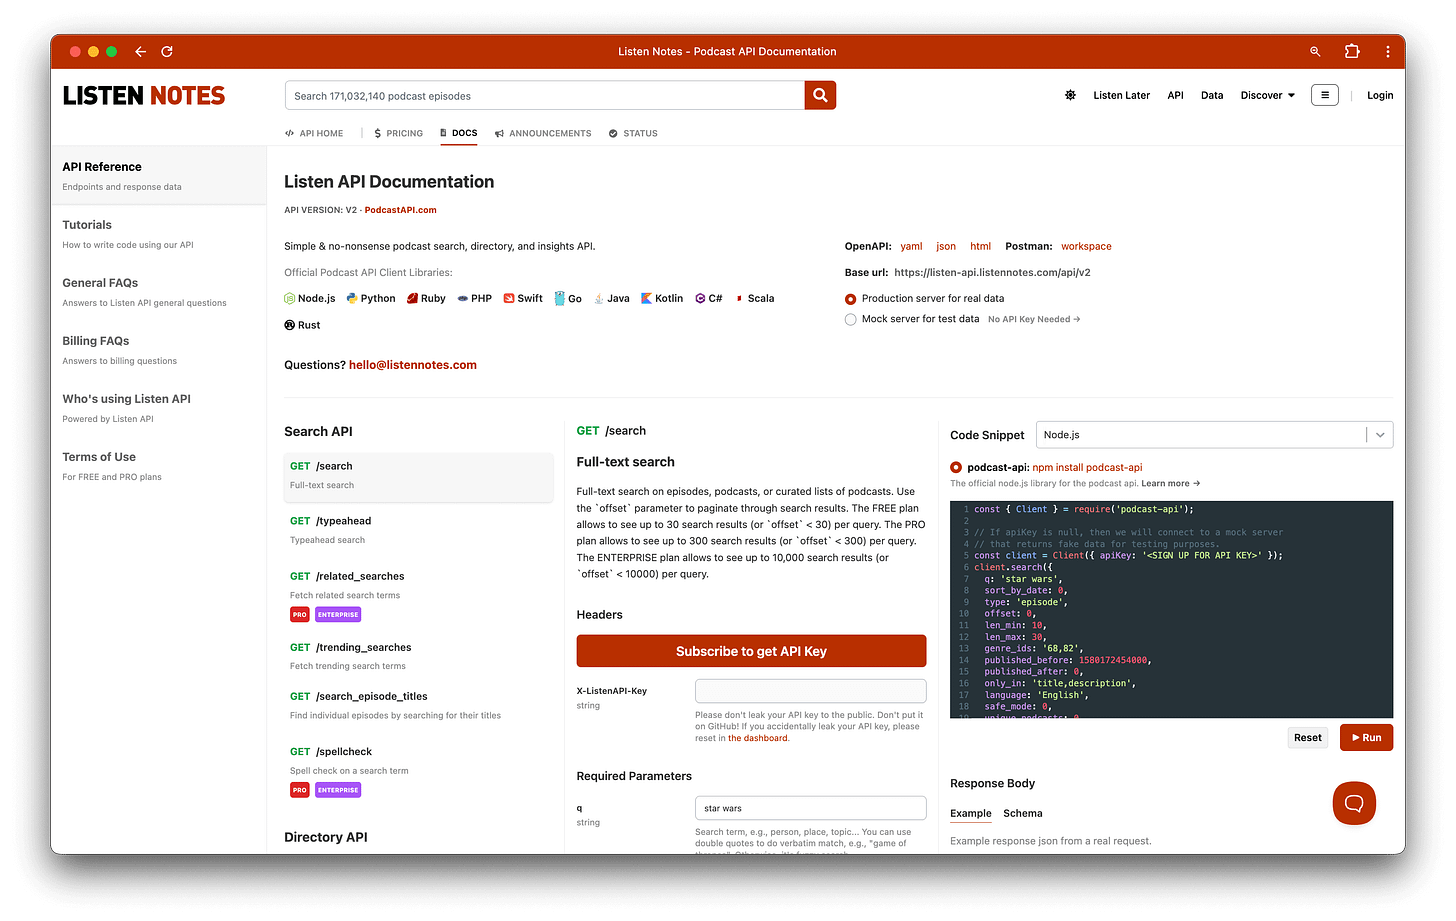Email hello@listennotes.com link

point(413,365)
